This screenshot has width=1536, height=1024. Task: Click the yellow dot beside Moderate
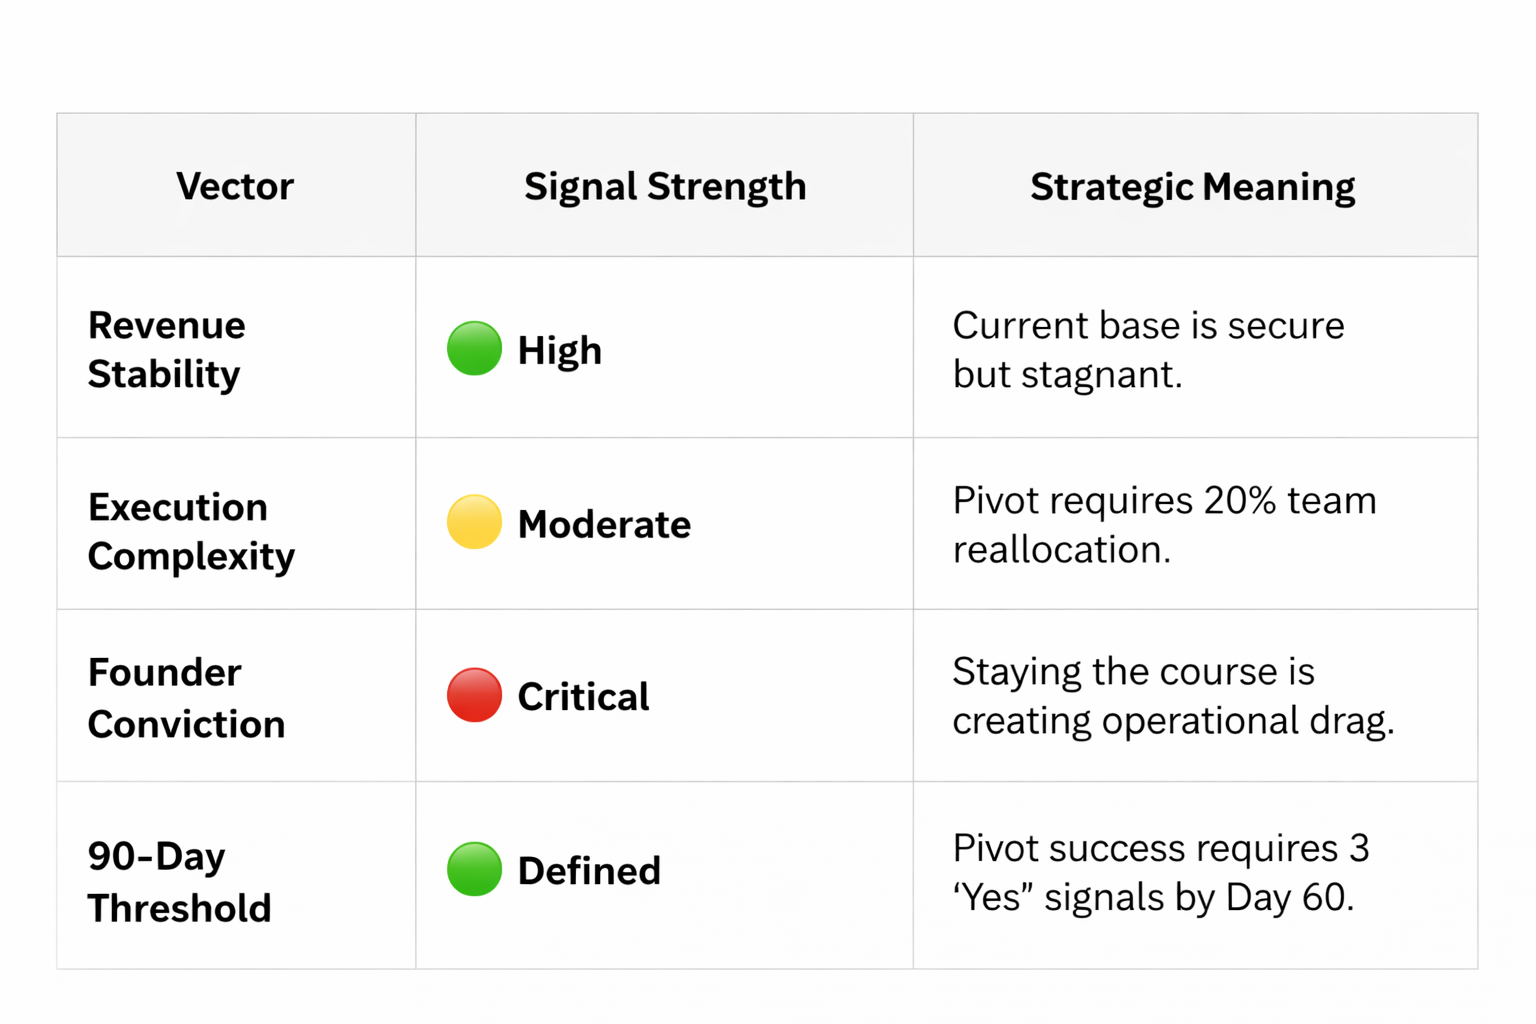point(474,522)
